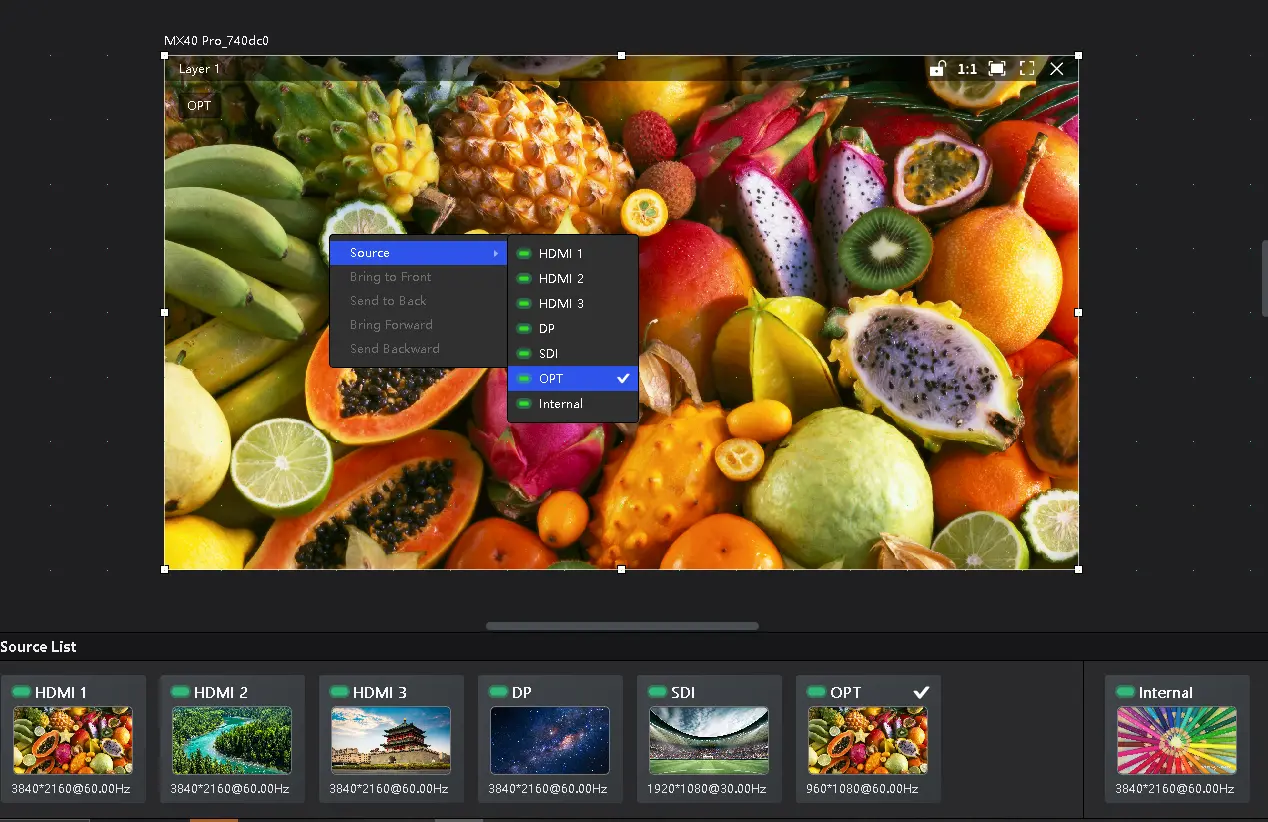Click the horizontal canvas scrollbar

(622, 626)
